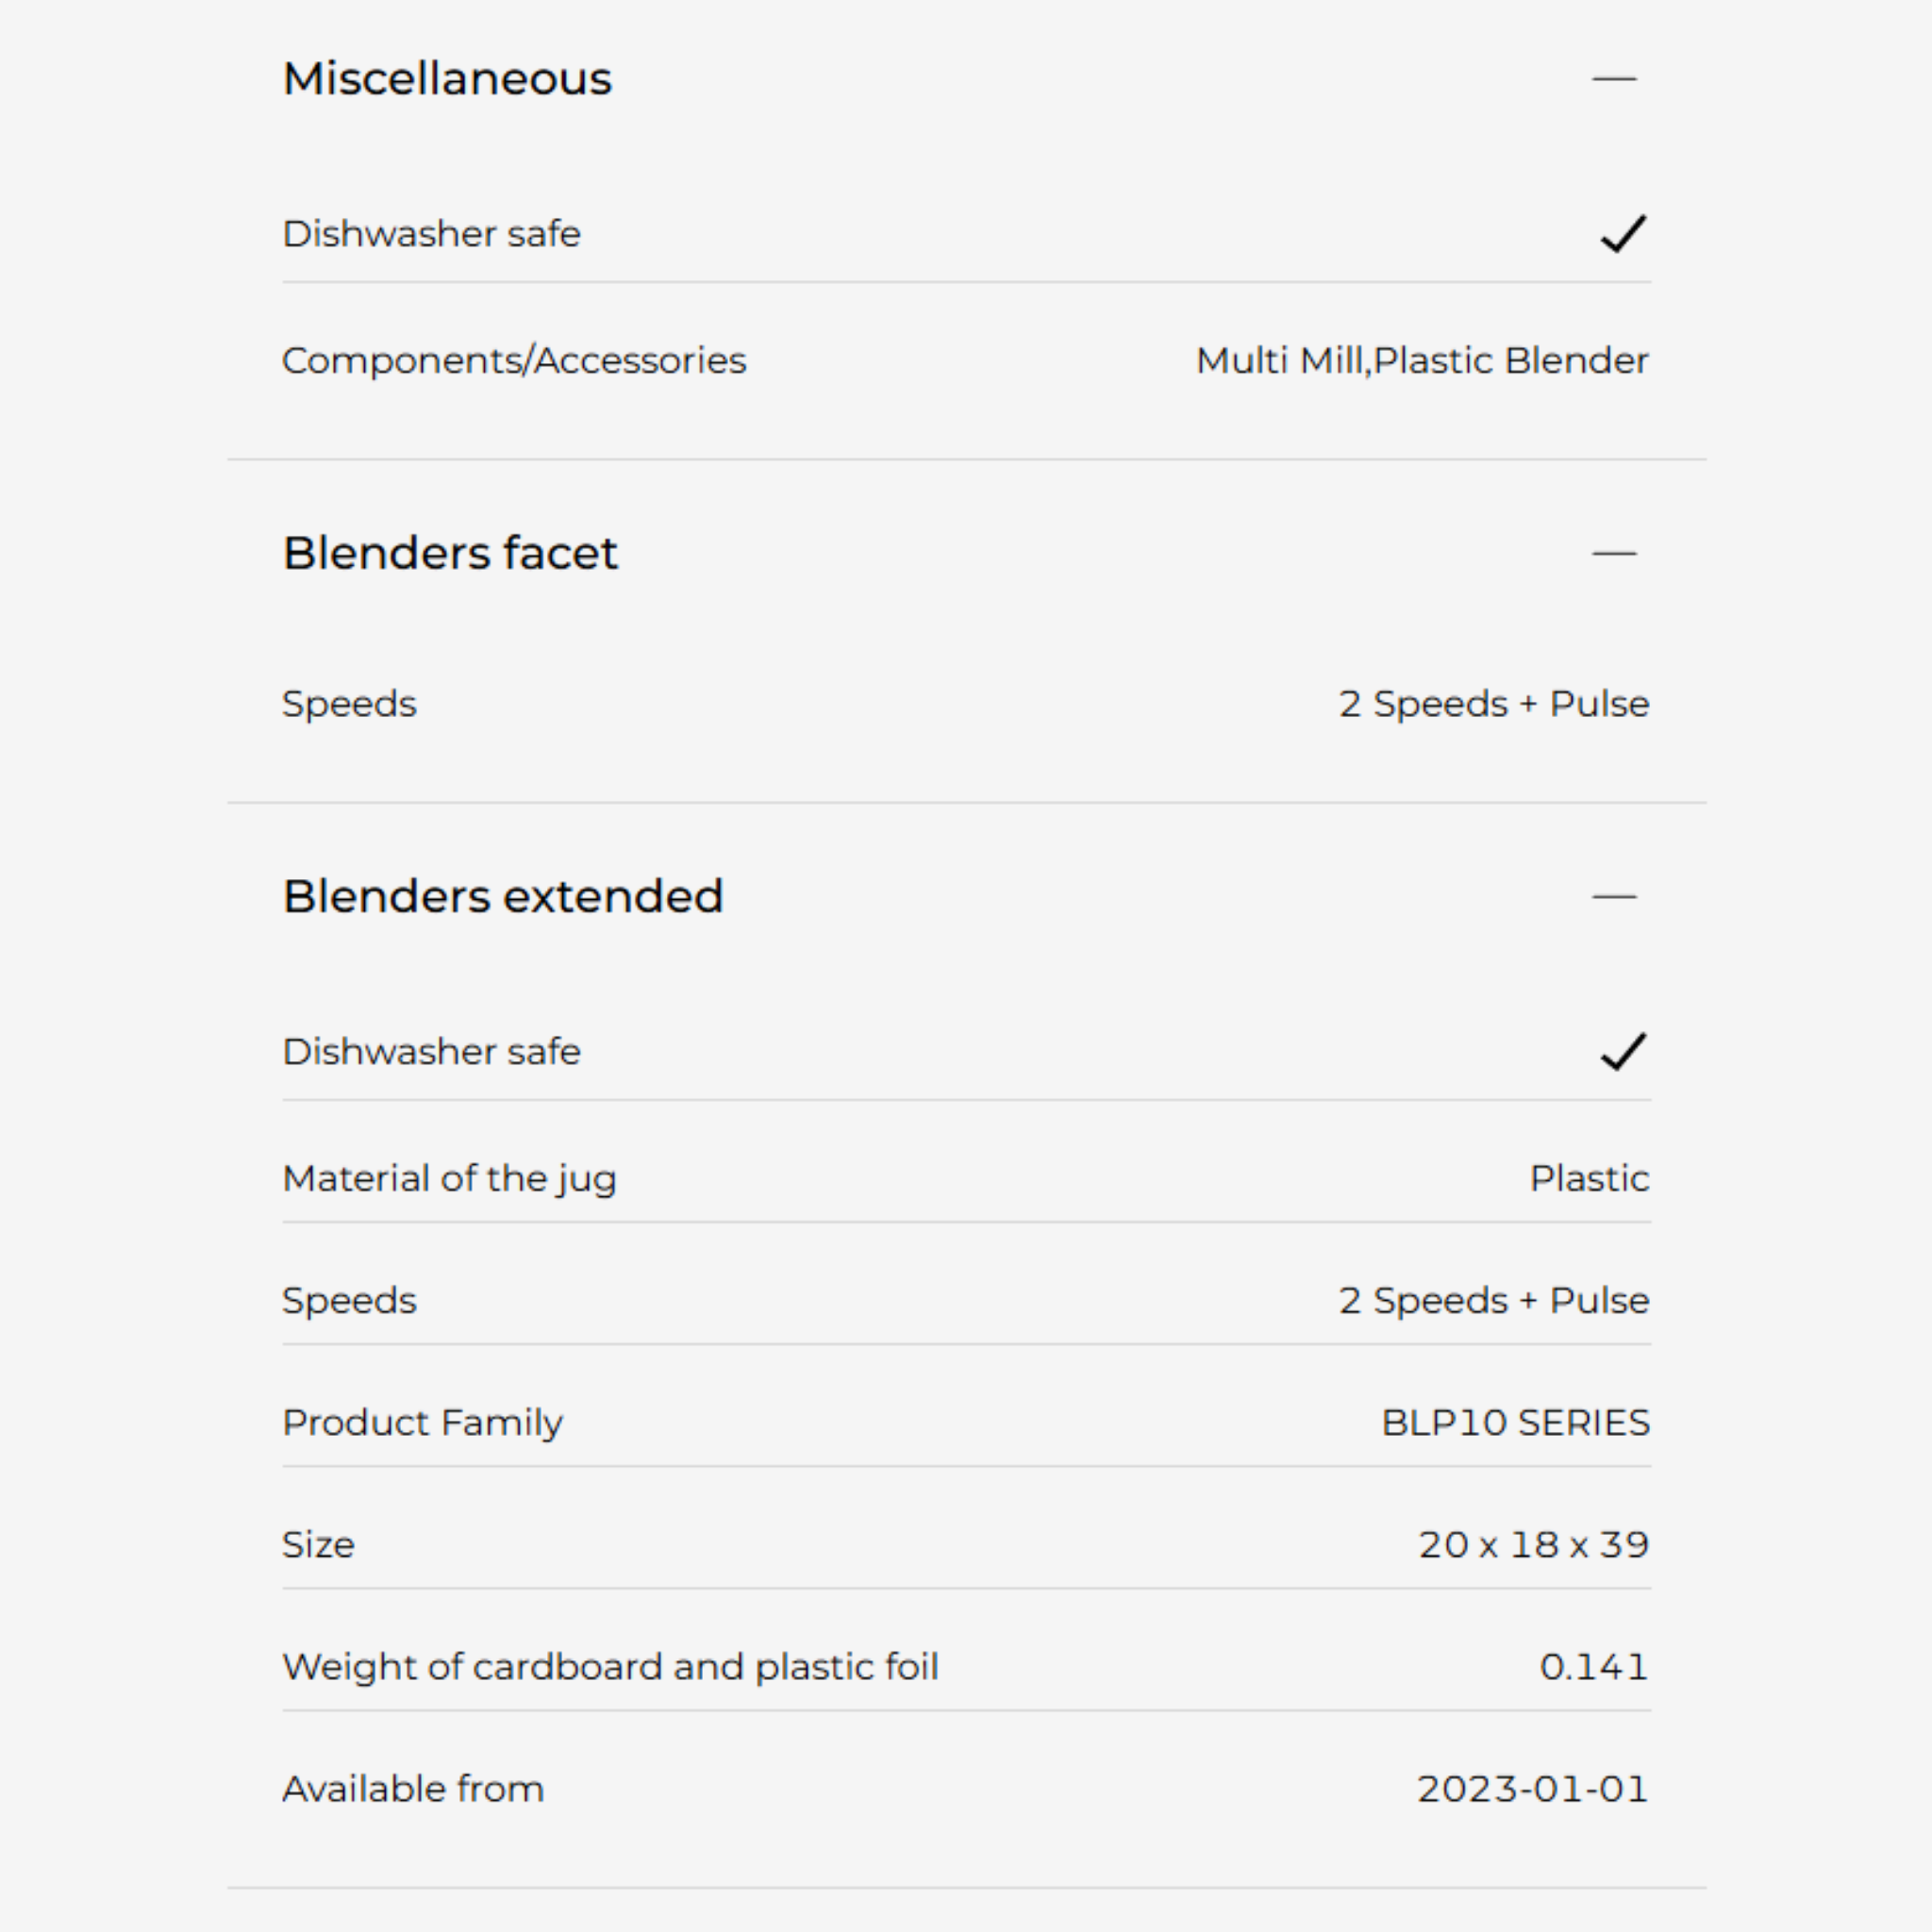Click the Plastic jug material value

pos(1589,1179)
